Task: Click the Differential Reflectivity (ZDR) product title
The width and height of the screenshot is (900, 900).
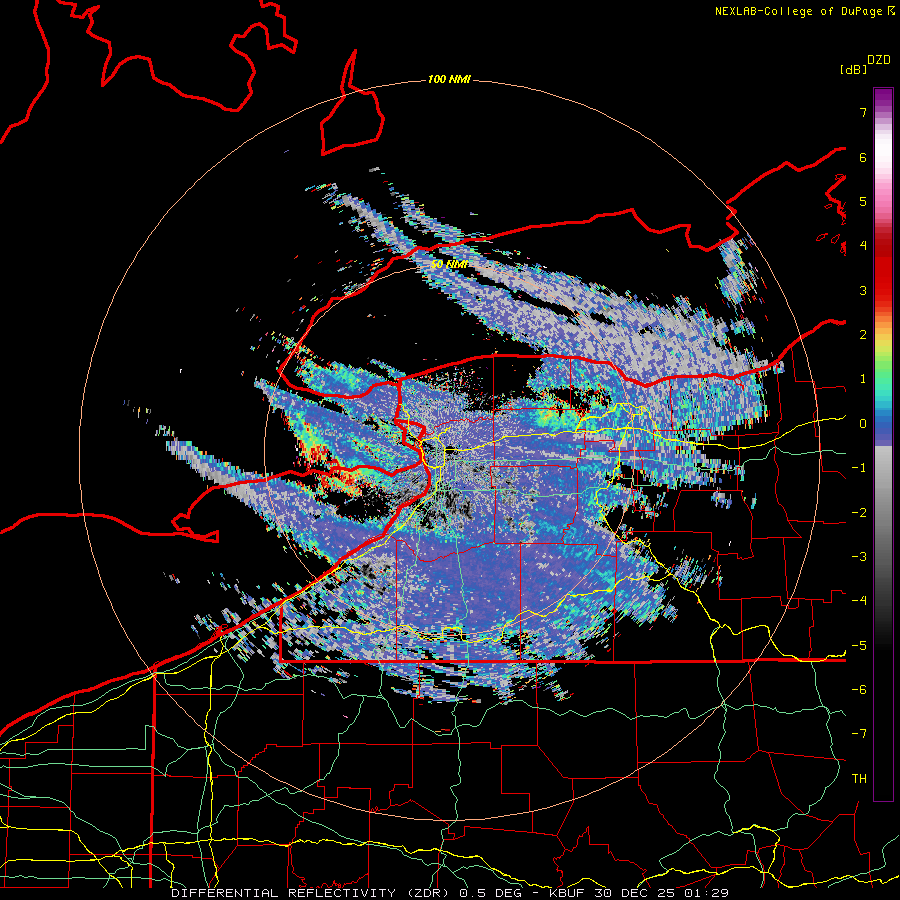Action: 312,893
